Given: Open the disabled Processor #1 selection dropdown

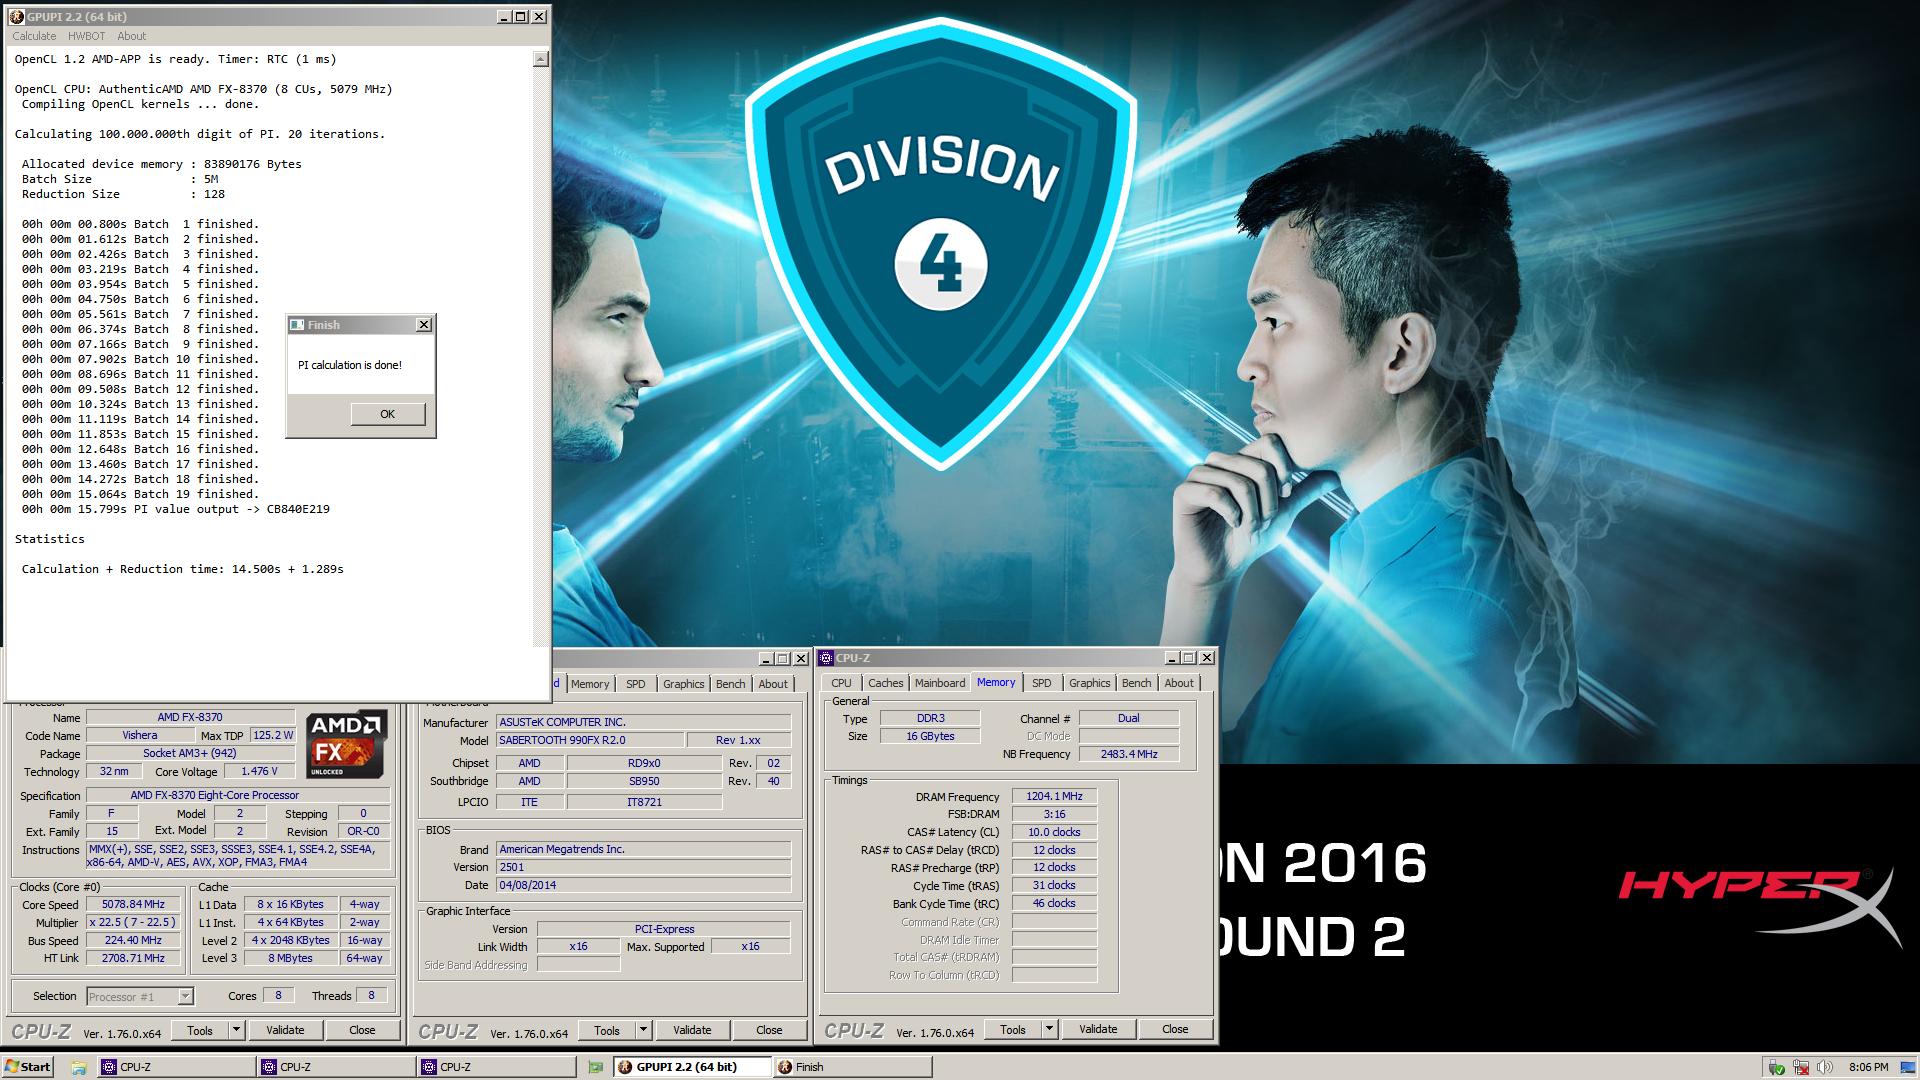Looking at the screenshot, I should click(140, 996).
